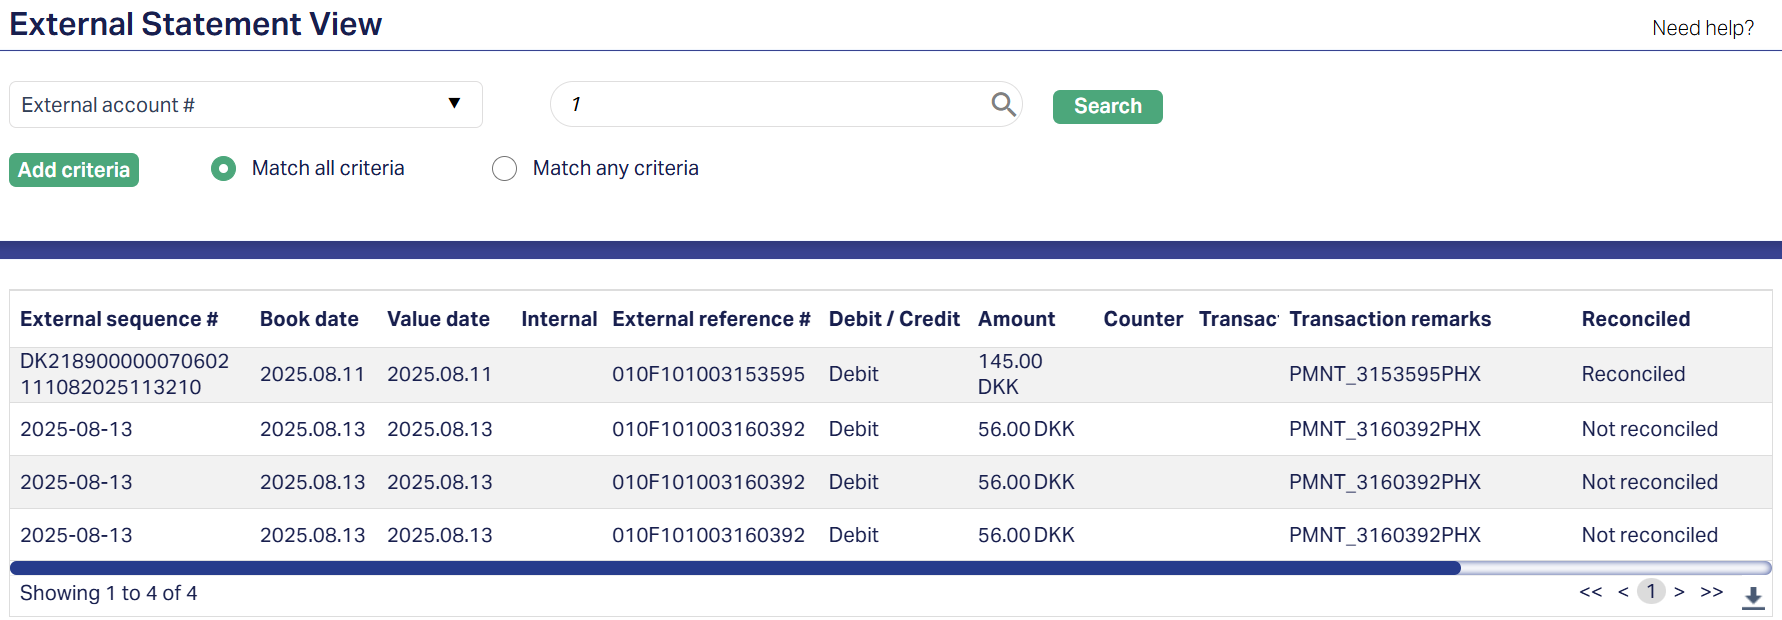Click the Reconciled column header
The width and height of the screenshot is (1782, 620).
(x=1635, y=319)
